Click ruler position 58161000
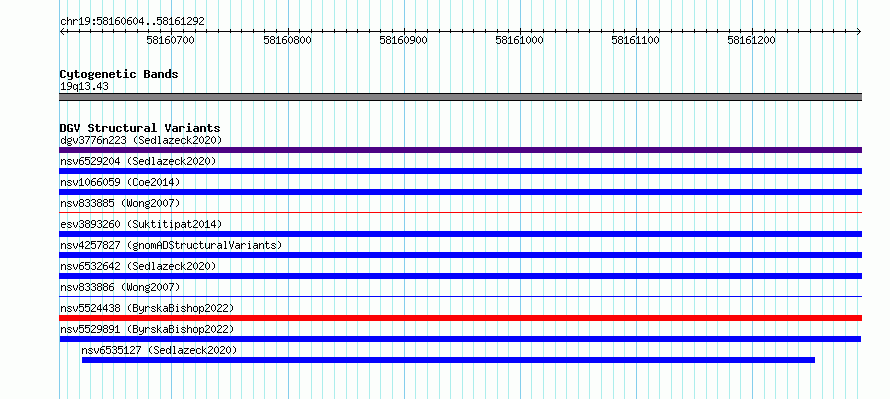 tap(519, 40)
